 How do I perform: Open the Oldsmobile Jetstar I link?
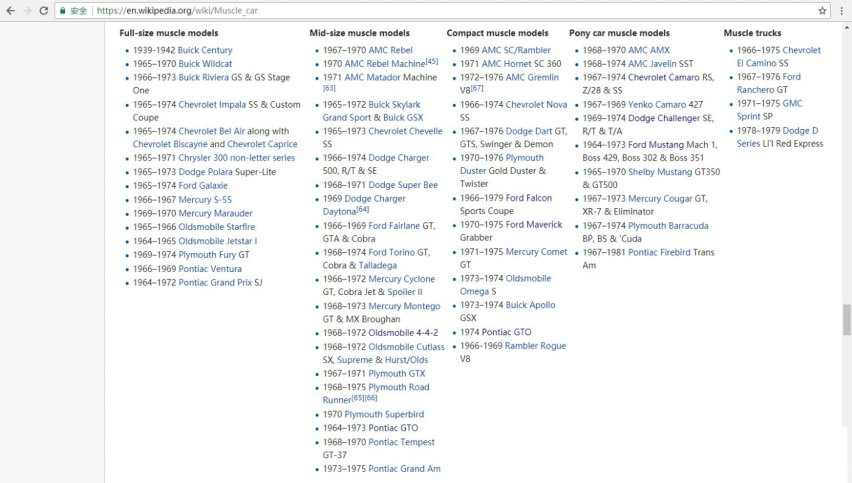[217, 241]
